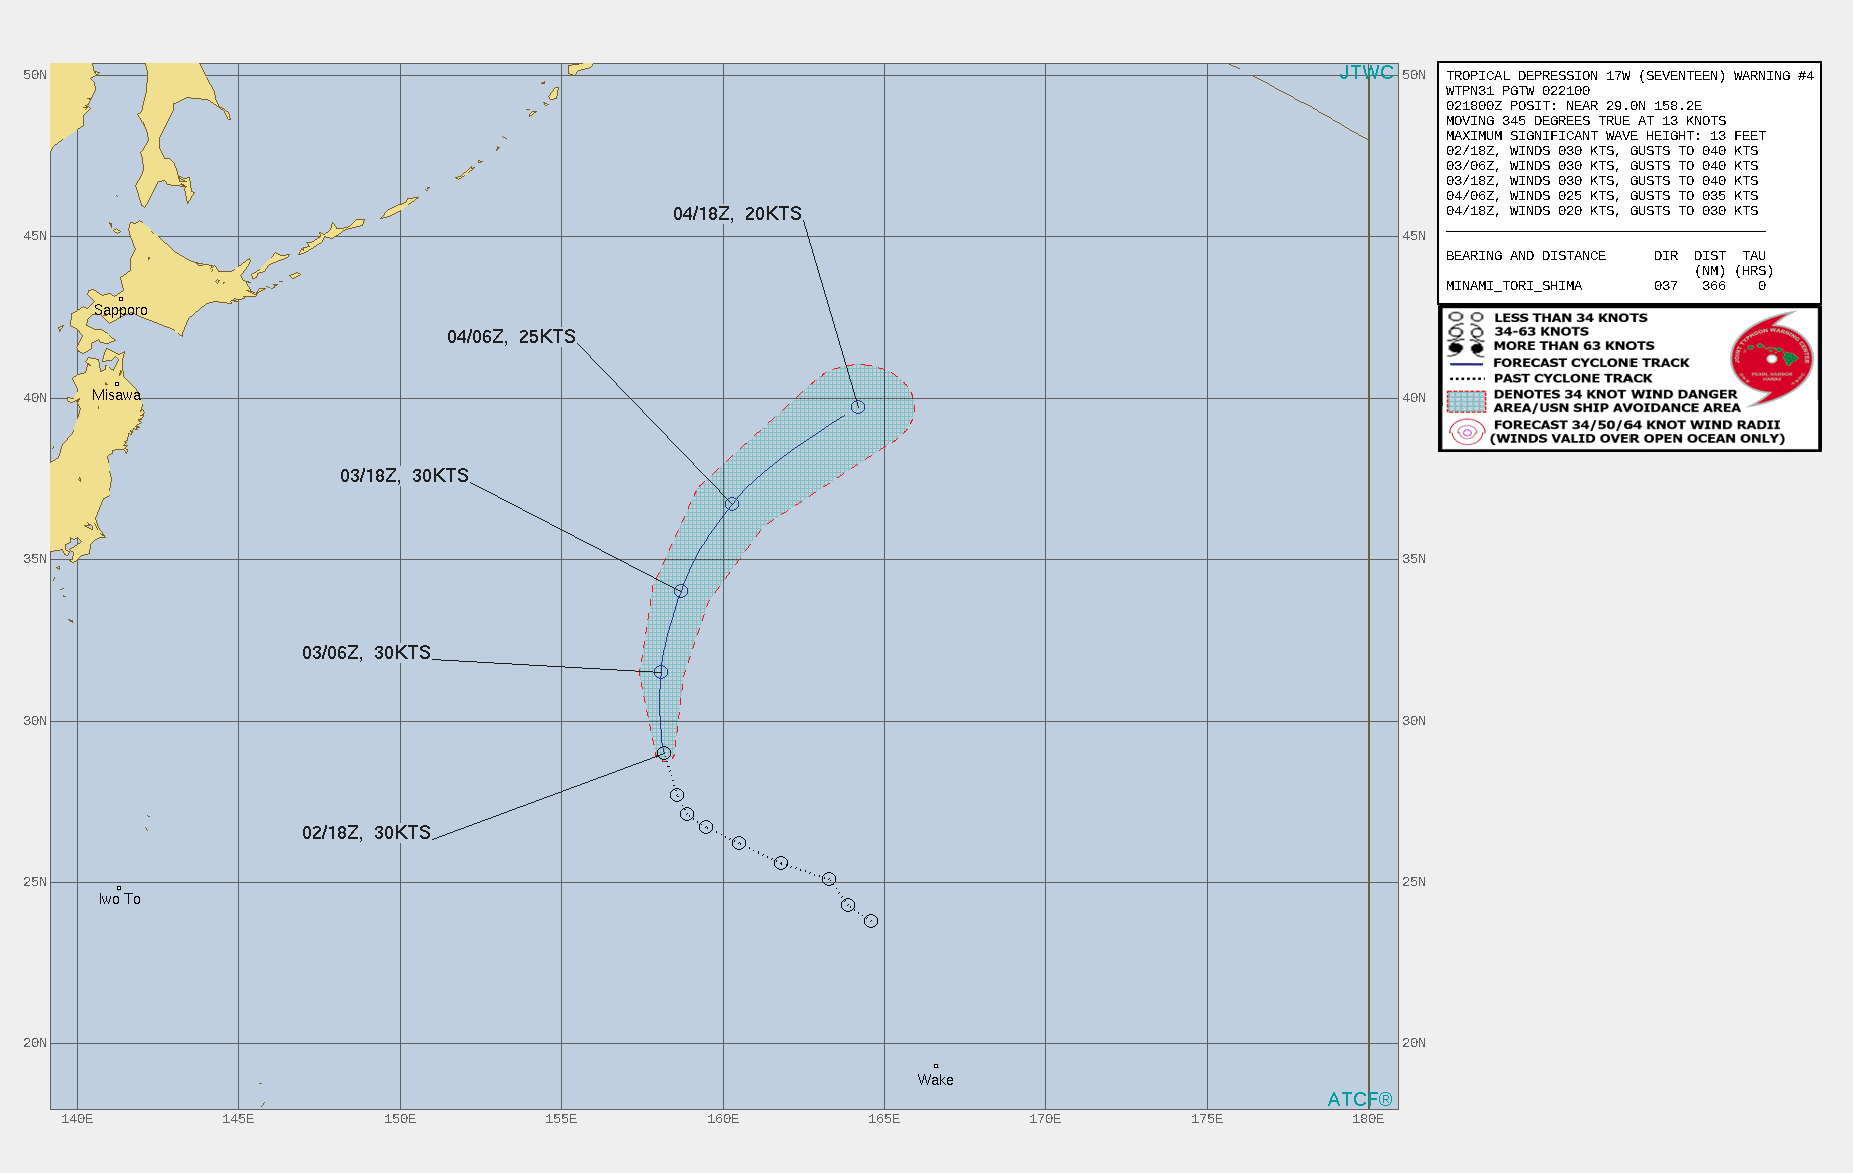Click the 03/06Z forecast position marker
Screen dimensions: 1853x1173
tap(661, 672)
